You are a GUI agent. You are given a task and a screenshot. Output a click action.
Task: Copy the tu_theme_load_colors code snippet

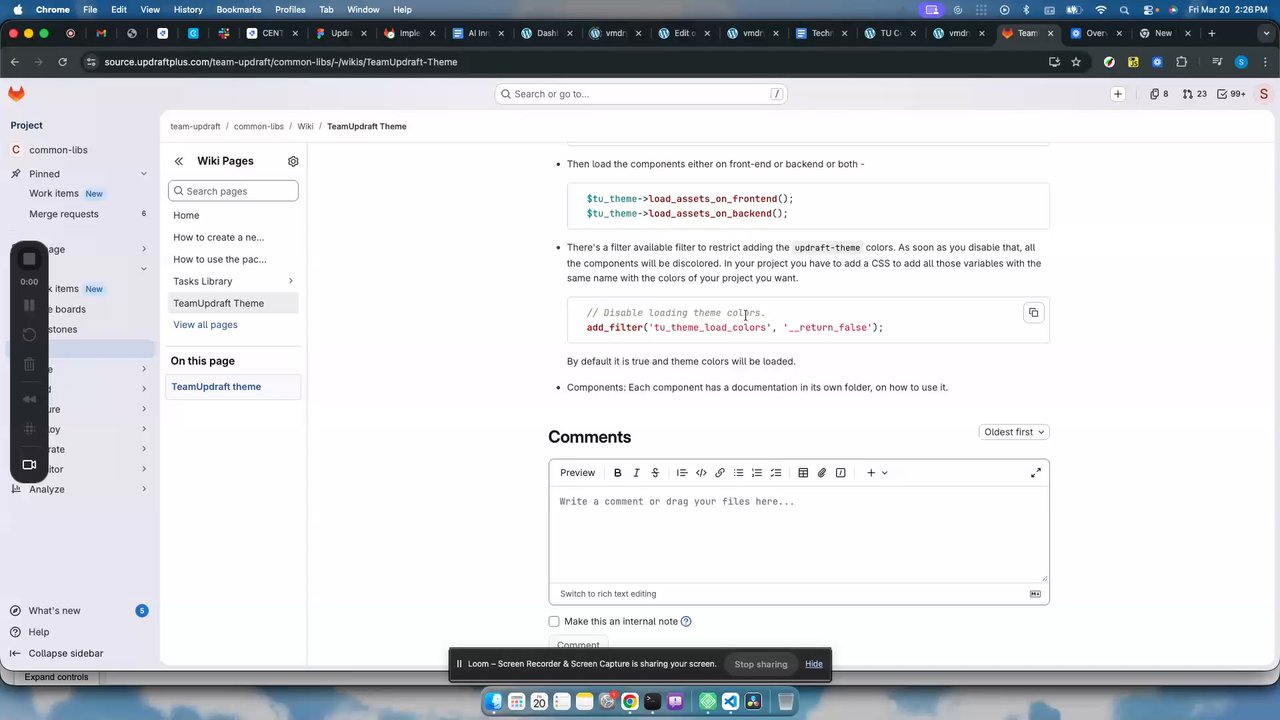pos(1033,313)
